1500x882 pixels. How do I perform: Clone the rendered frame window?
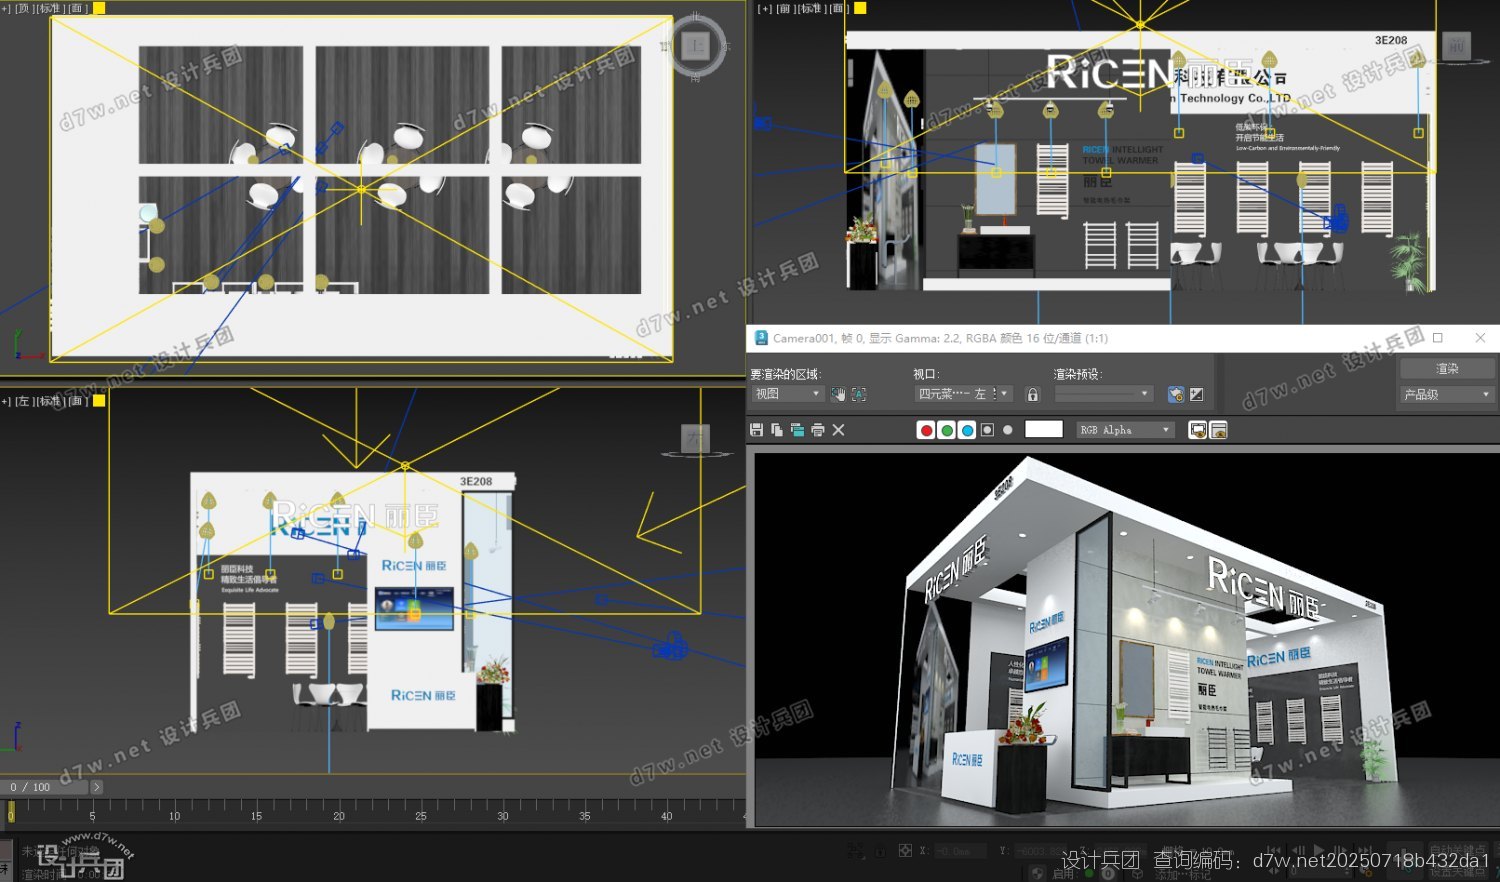point(797,430)
